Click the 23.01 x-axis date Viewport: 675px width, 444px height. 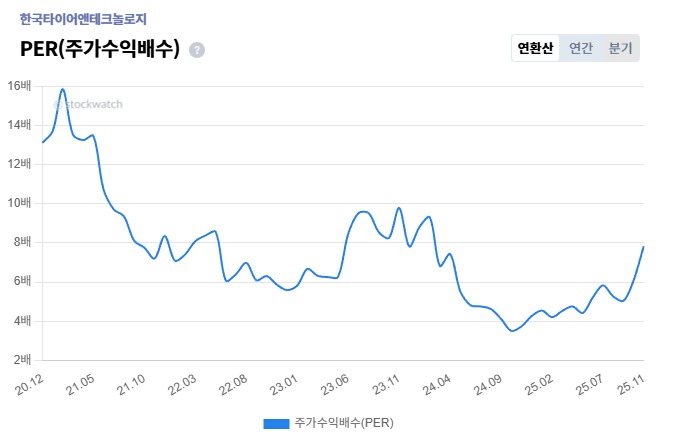(x=285, y=384)
